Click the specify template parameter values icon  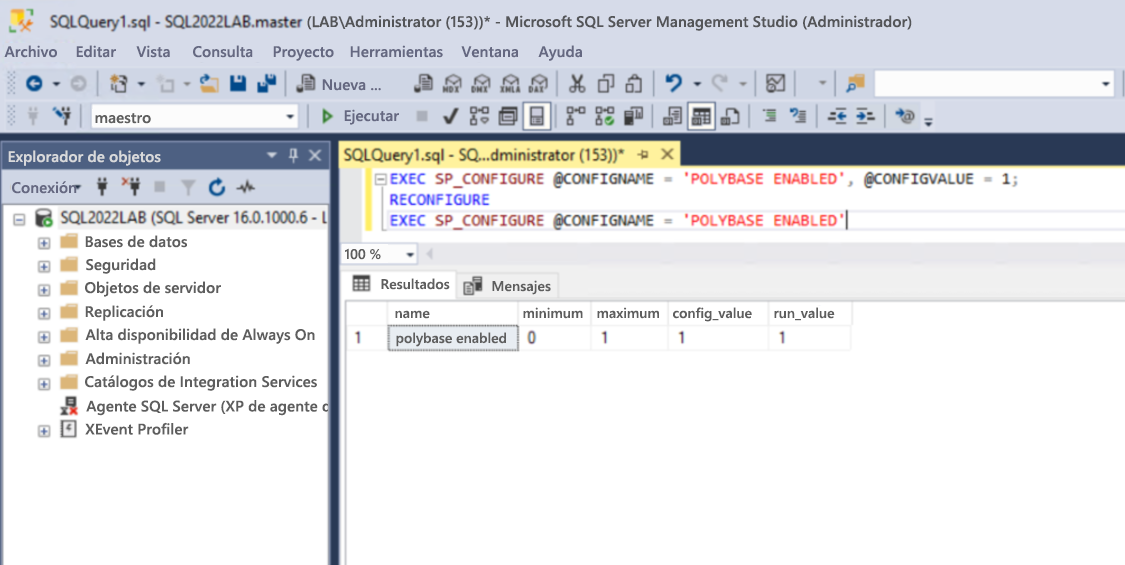click(905, 116)
